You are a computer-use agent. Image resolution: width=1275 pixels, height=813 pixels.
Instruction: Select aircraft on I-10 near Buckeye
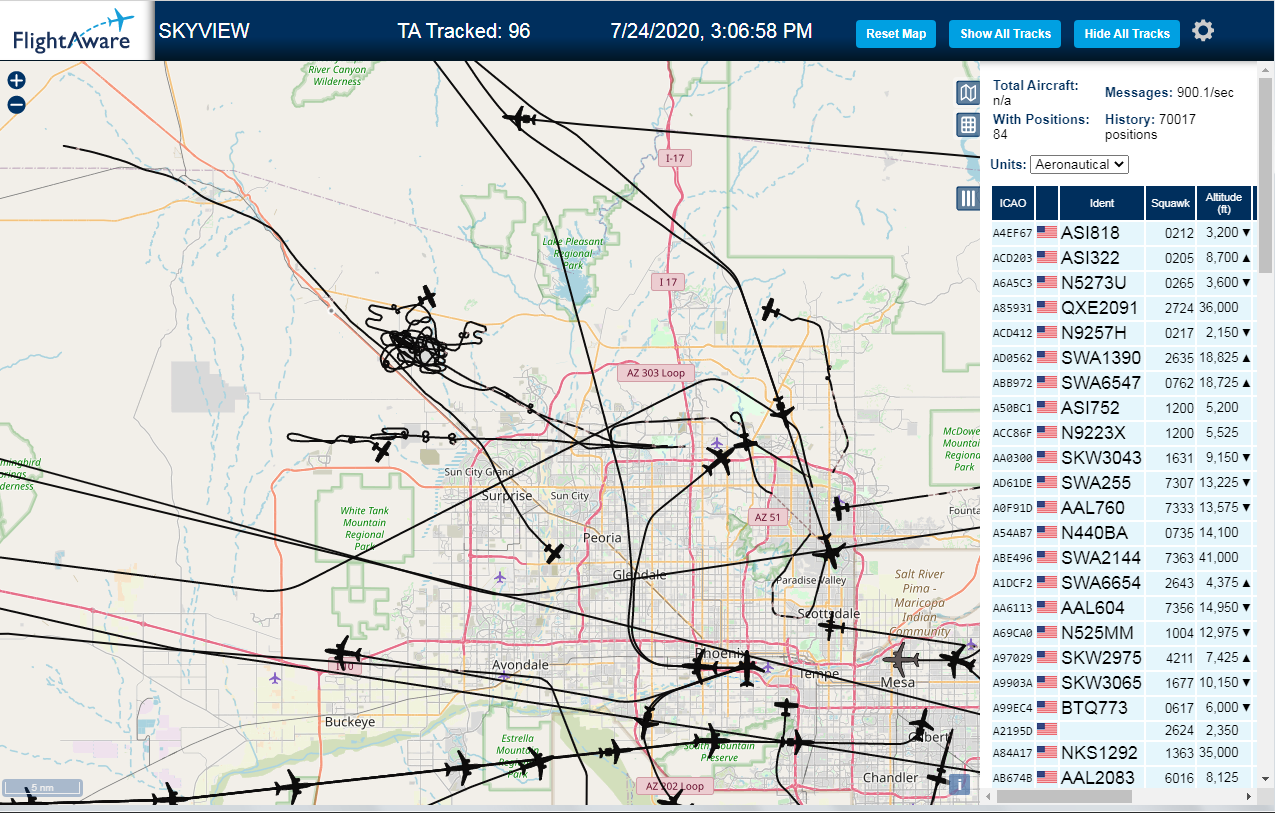pos(344,654)
